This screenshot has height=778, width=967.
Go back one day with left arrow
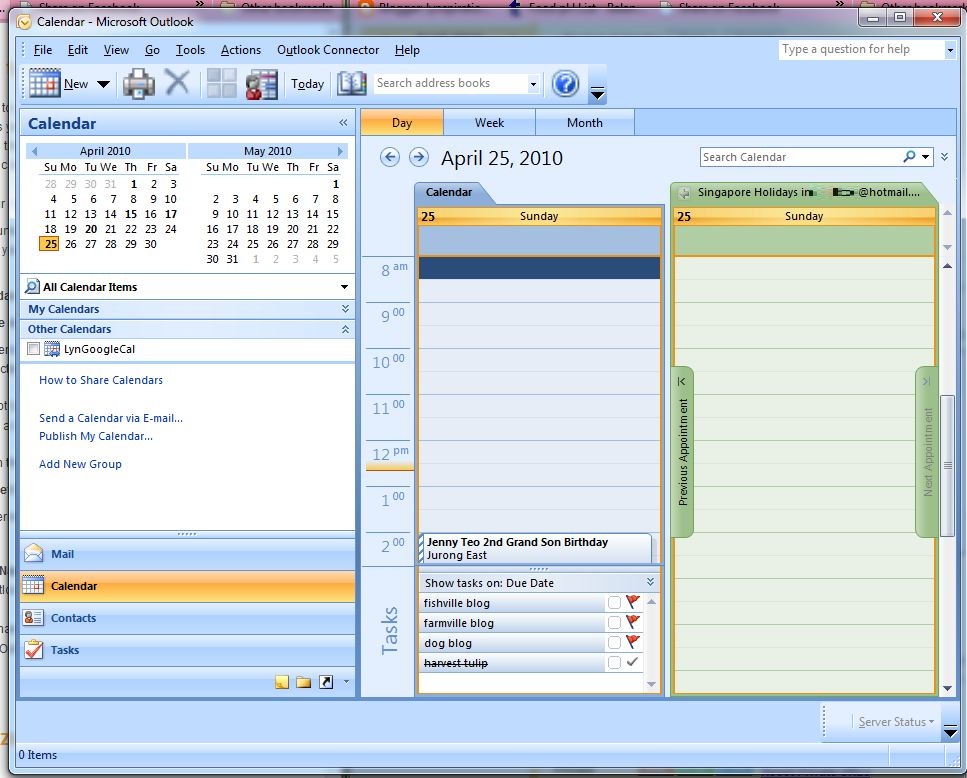tap(390, 157)
